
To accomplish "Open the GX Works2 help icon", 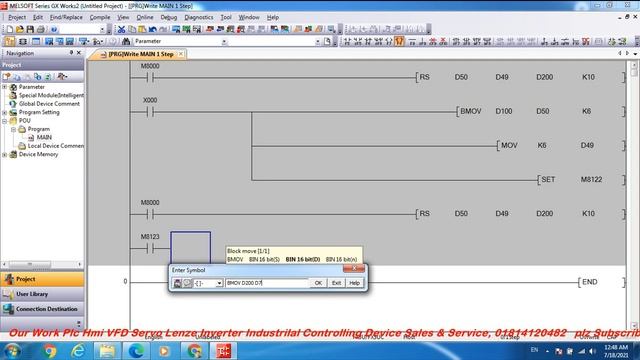I will (x=53, y=29).
